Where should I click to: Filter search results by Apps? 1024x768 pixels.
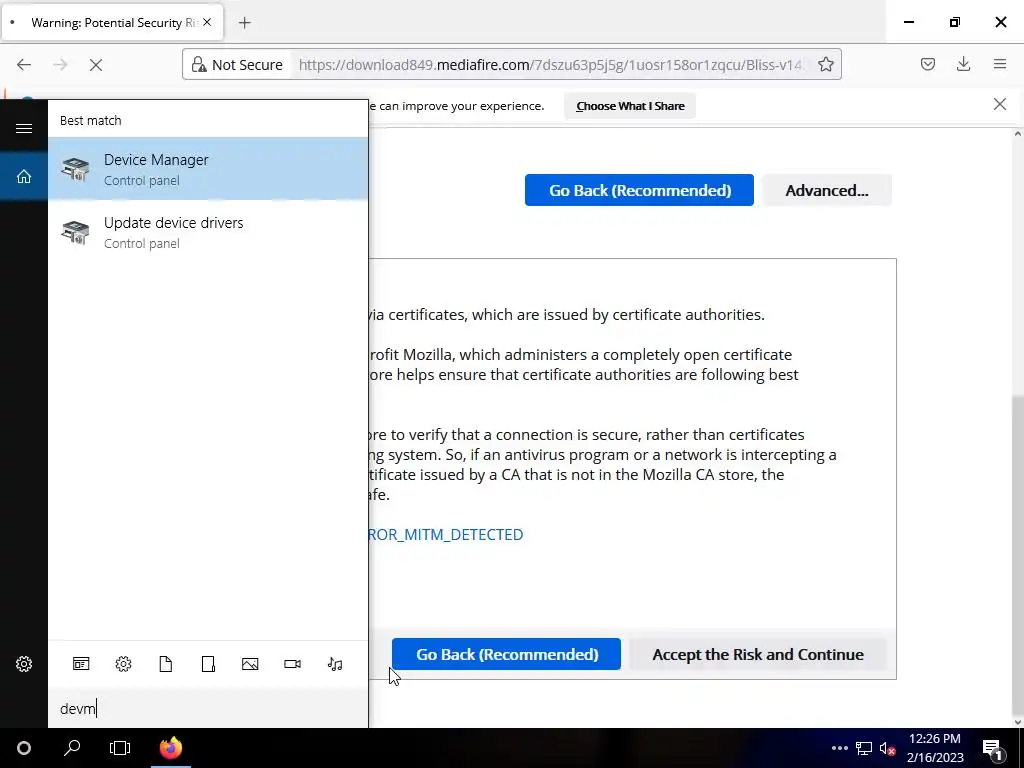[x=81, y=664]
